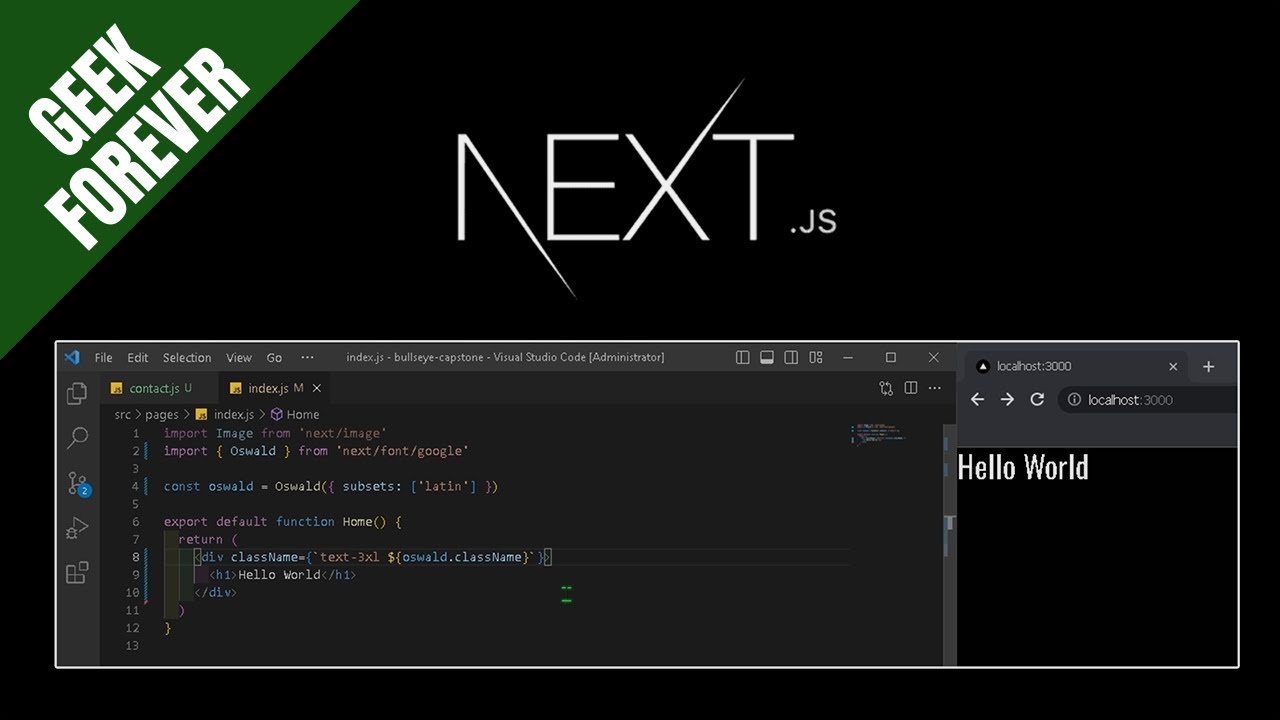This screenshot has width=1280, height=720.
Task: Click the code minimap preview
Action: pyautogui.click(x=878, y=433)
